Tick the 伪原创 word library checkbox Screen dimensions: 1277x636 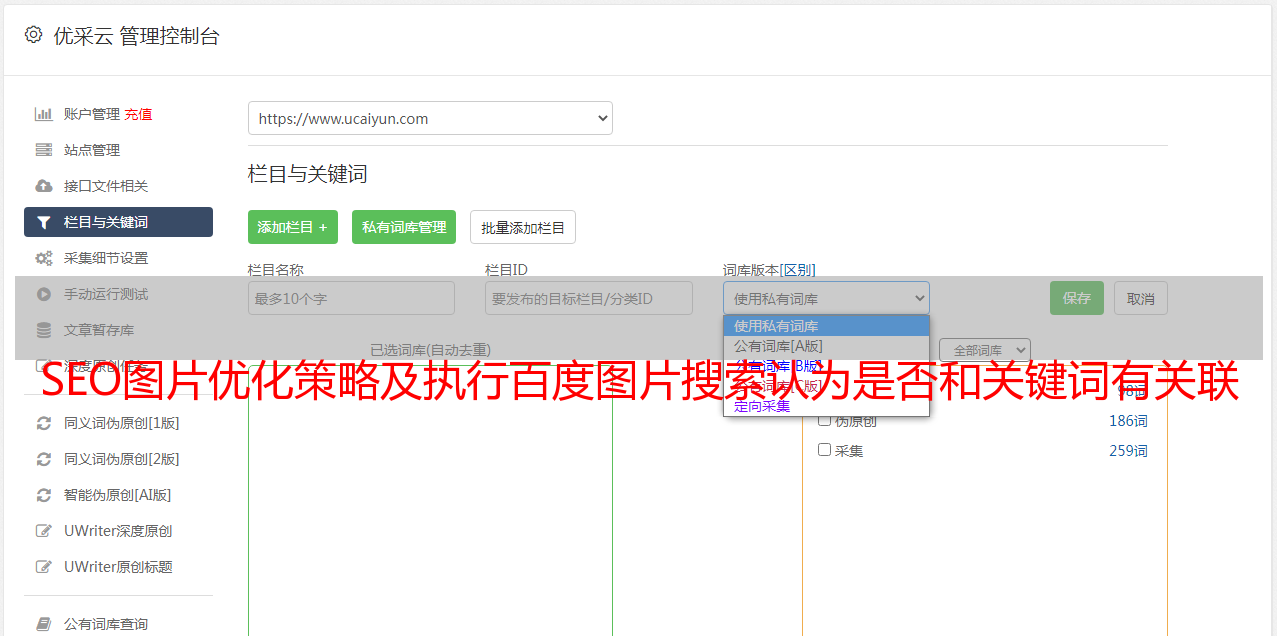(825, 421)
